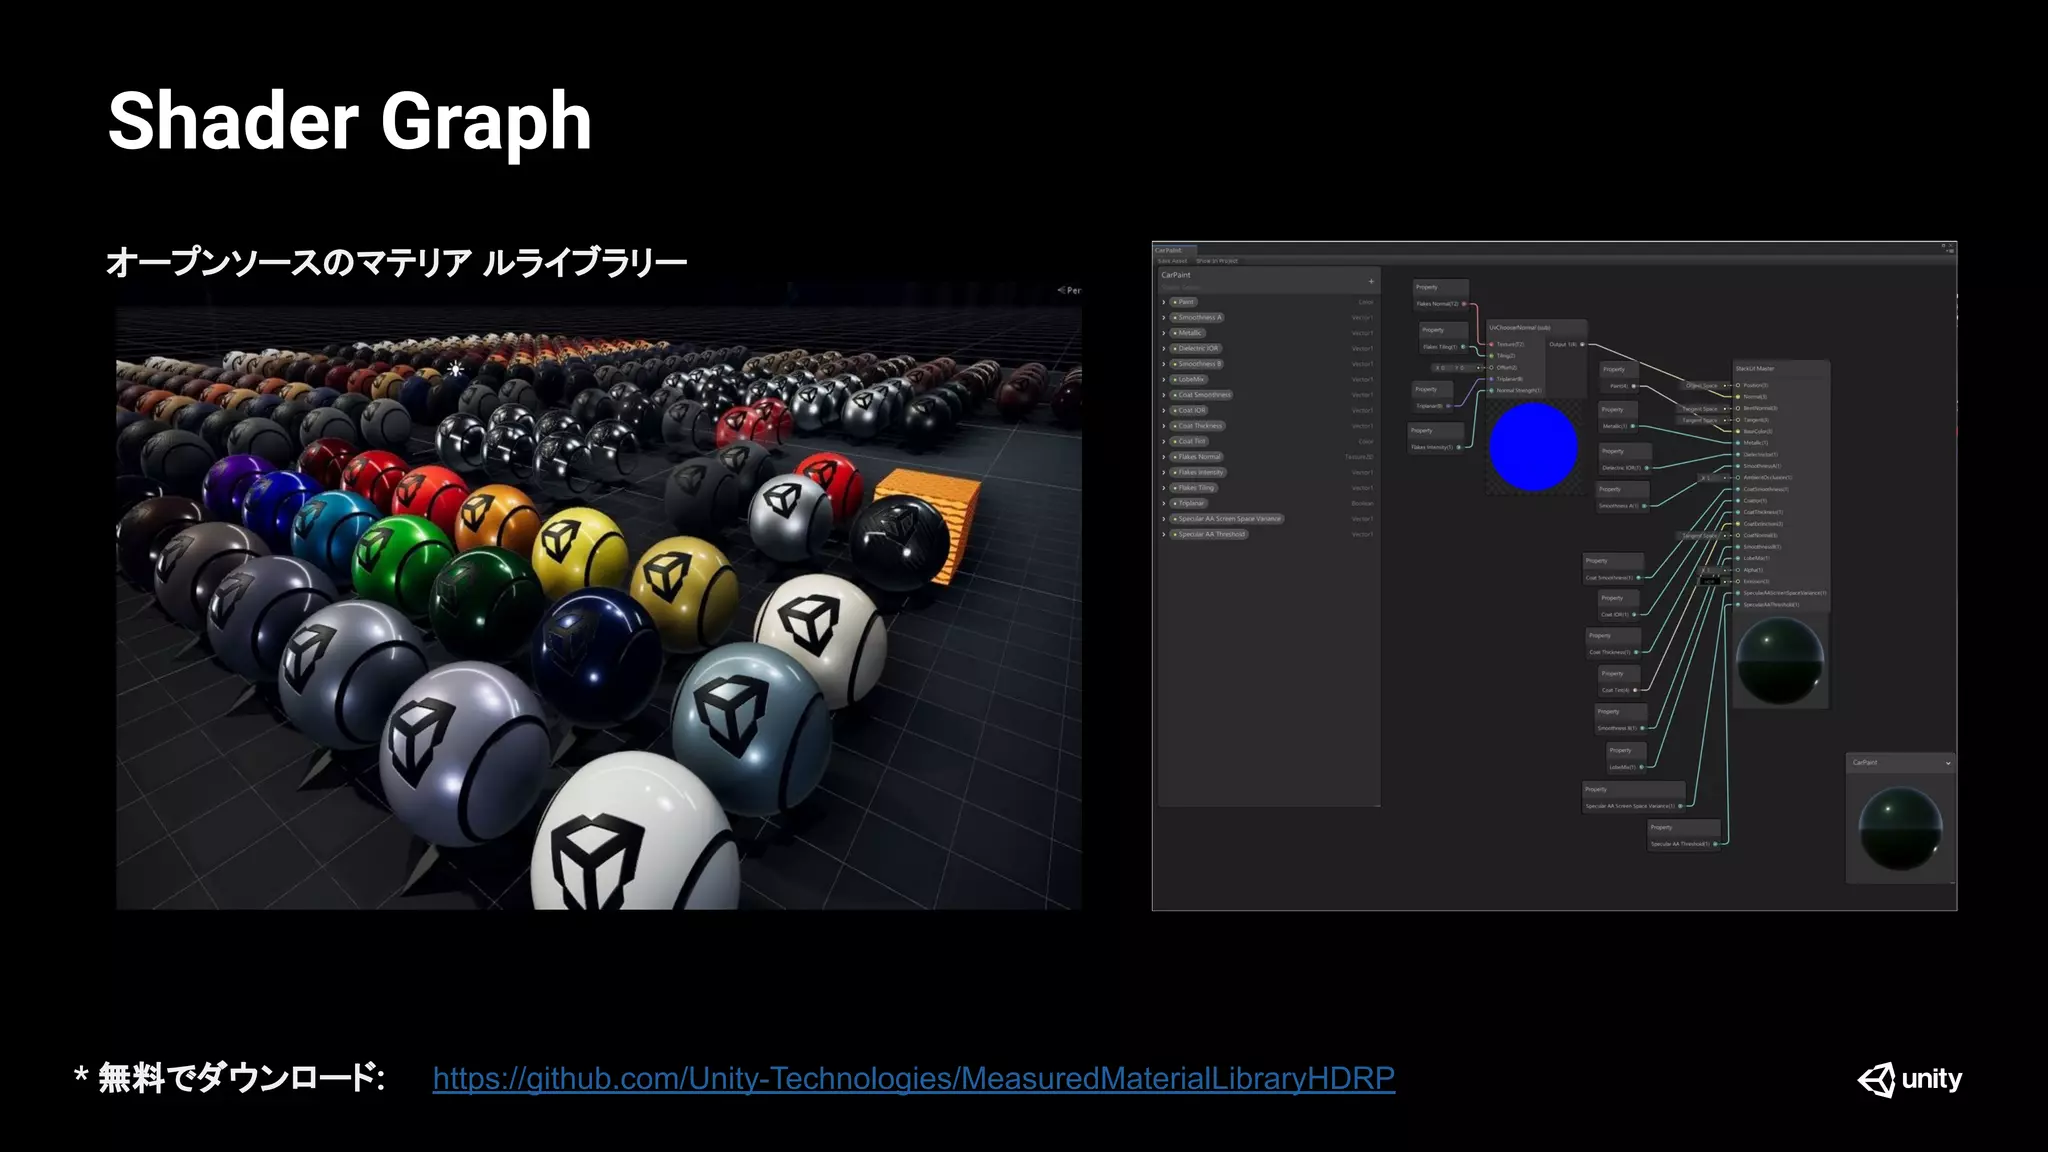The image size is (2048, 1152).
Task: Click the StackLit Master node preview sphere
Action: point(1780,661)
